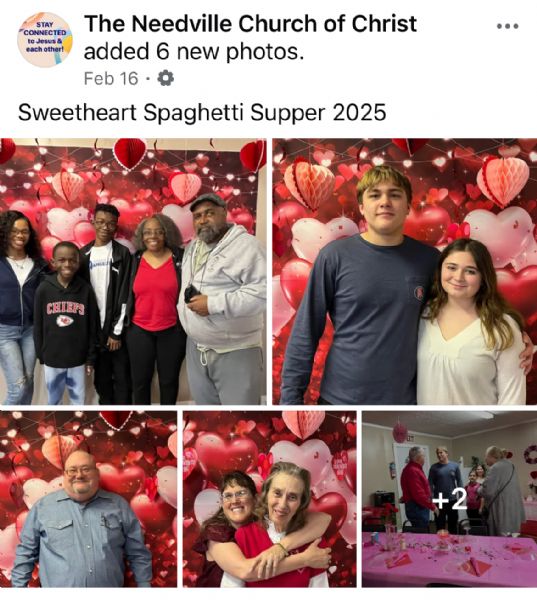
Task: Show the +2 remaining photos
Action: click(449, 499)
